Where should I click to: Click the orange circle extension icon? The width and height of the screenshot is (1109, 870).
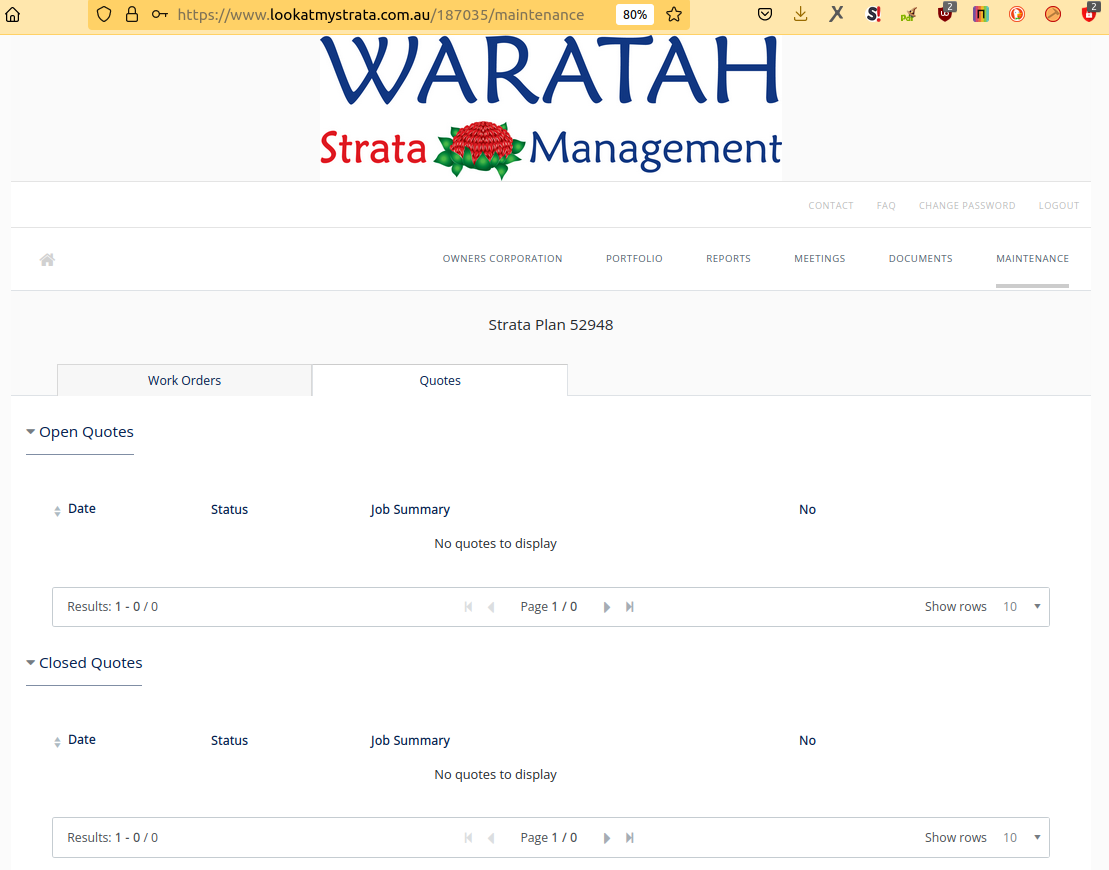click(x=1053, y=14)
